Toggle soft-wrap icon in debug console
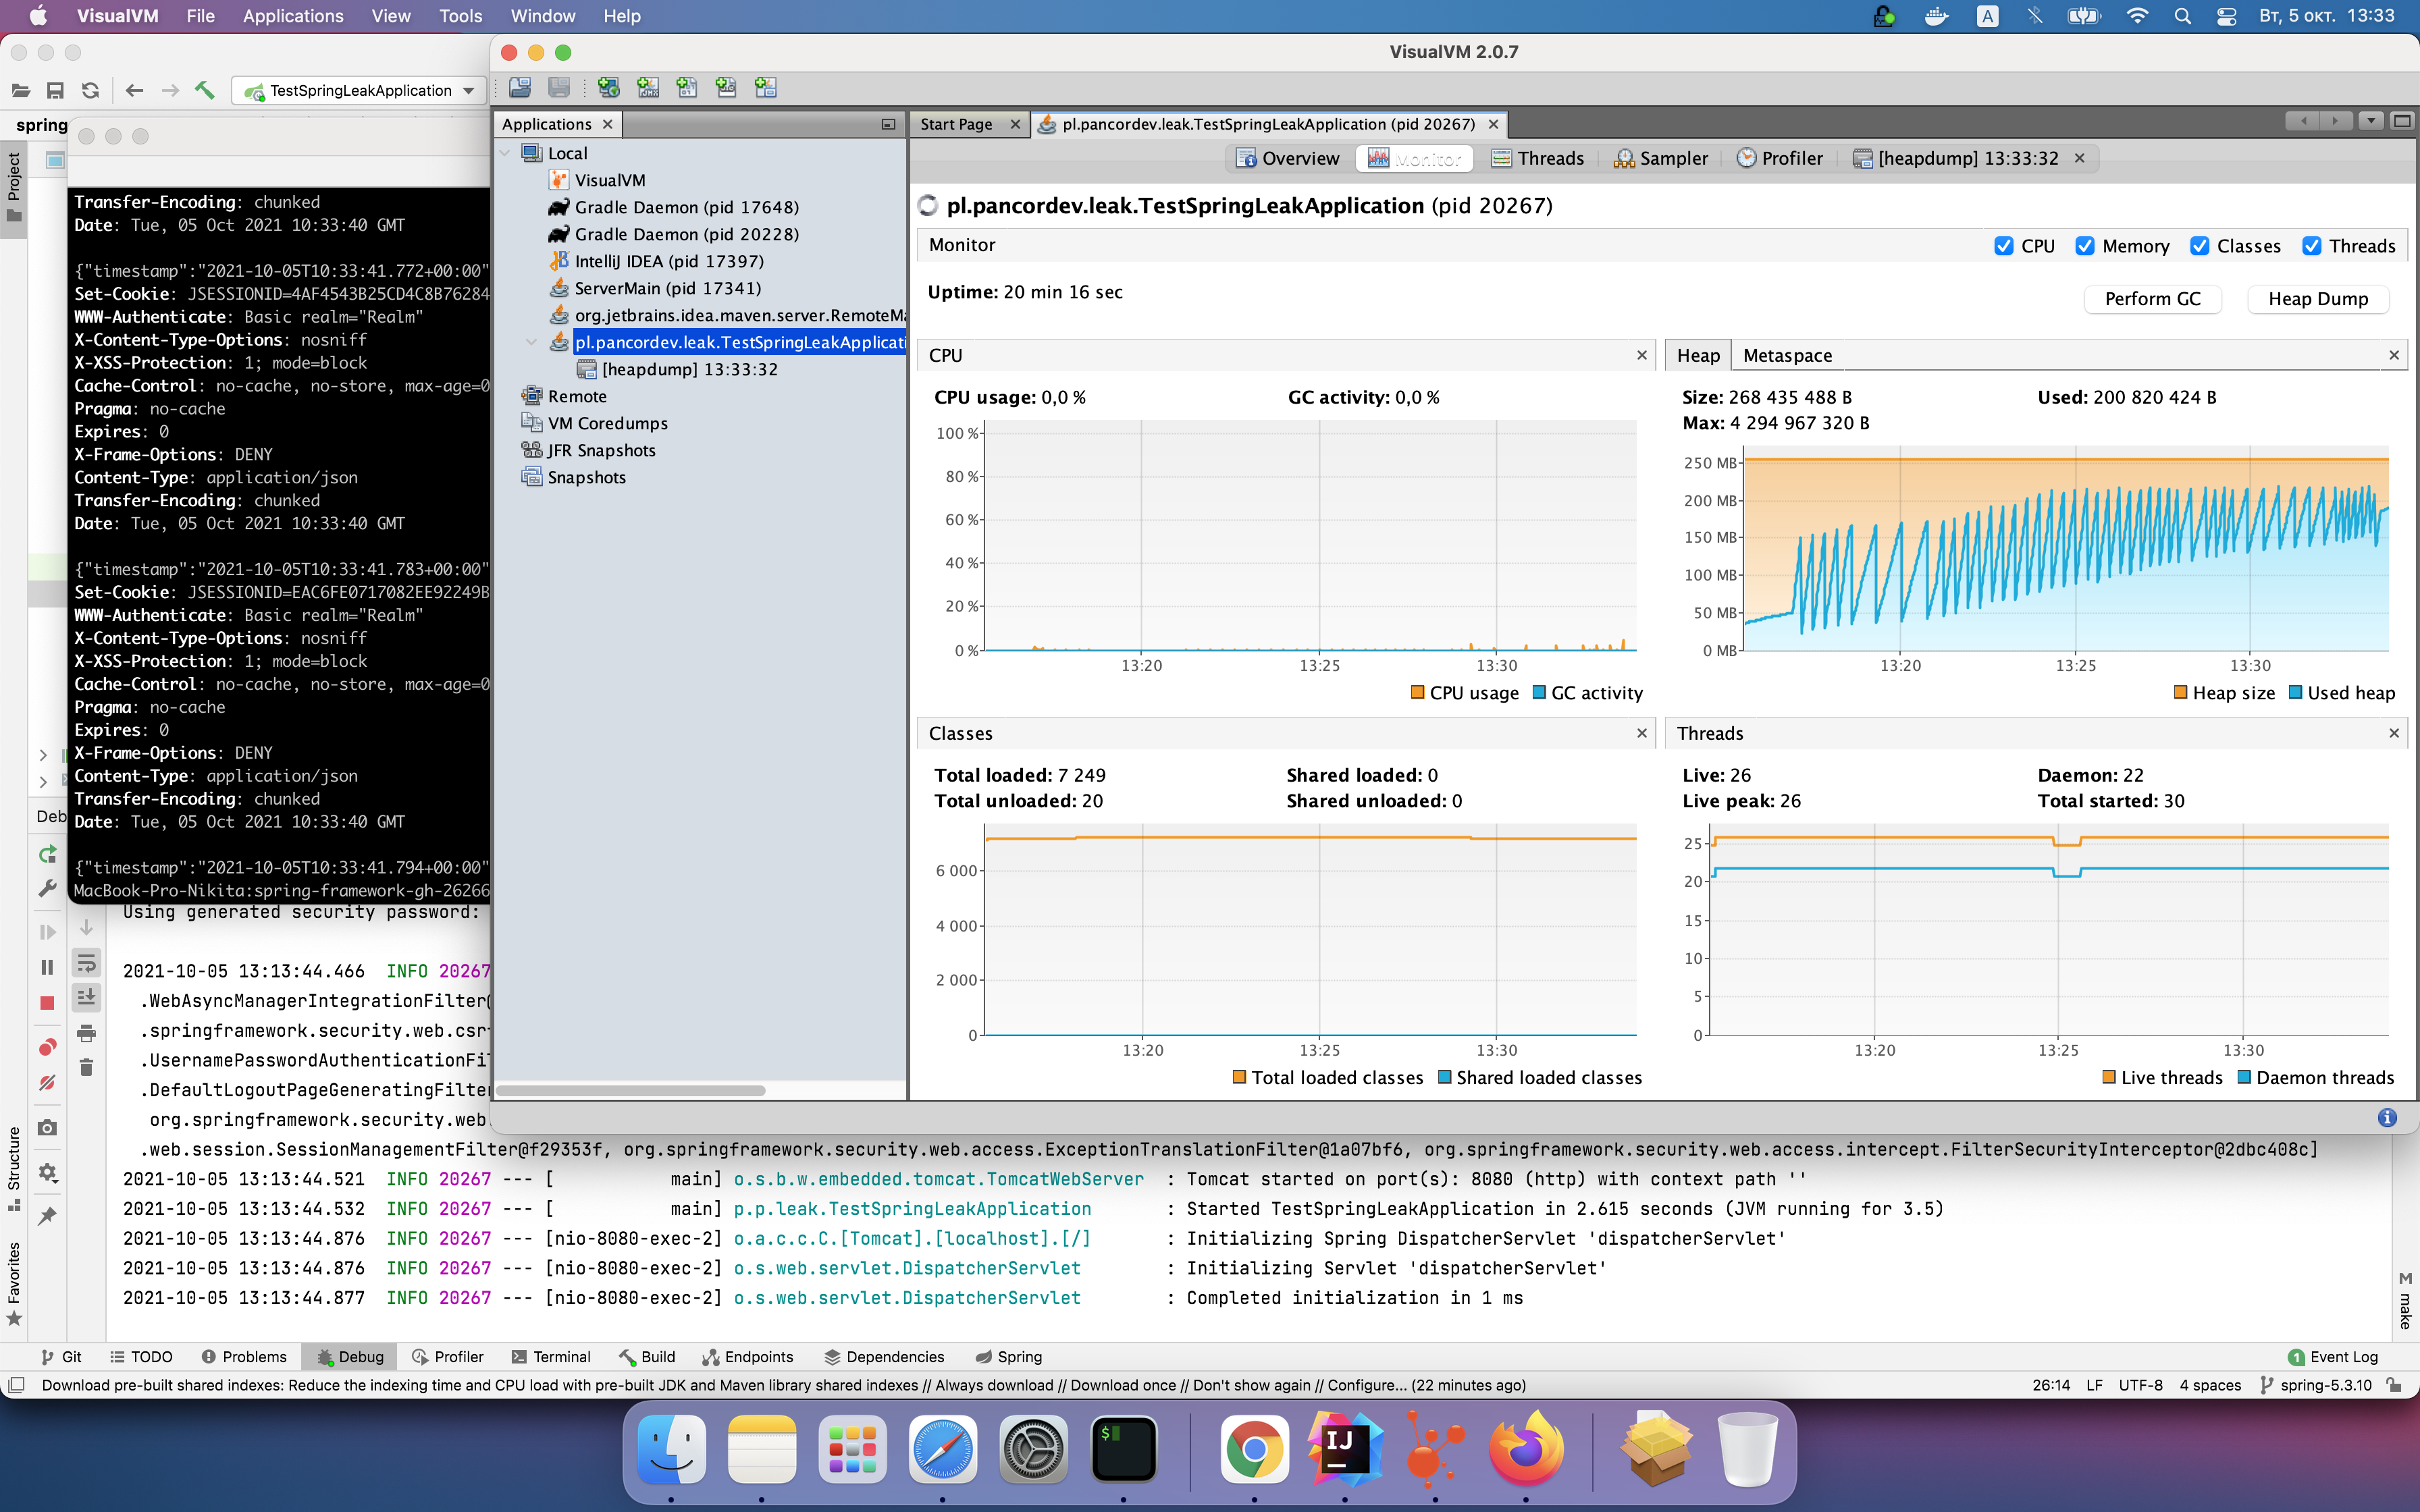This screenshot has height=1512, width=2420. pyautogui.click(x=87, y=963)
